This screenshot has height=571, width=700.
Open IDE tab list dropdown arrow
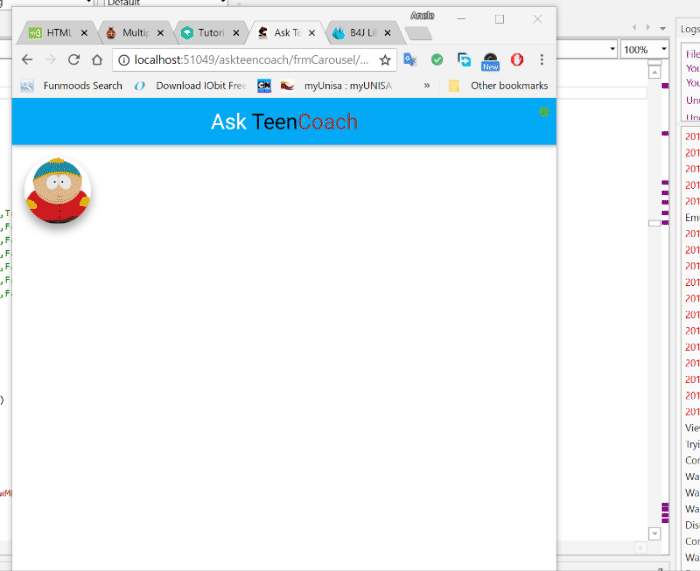point(663,28)
